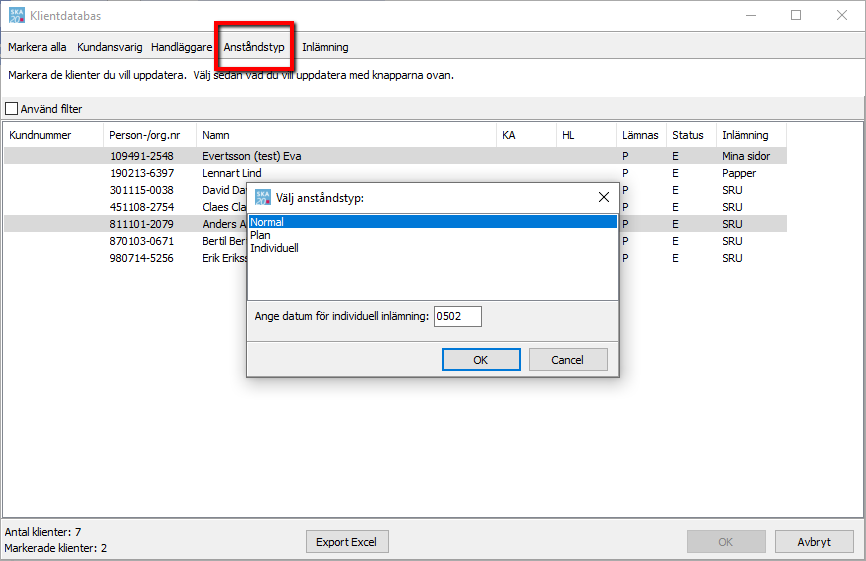The image size is (866, 561).
Task: Select Normal in the anståndstyp list
Action: [432, 222]
